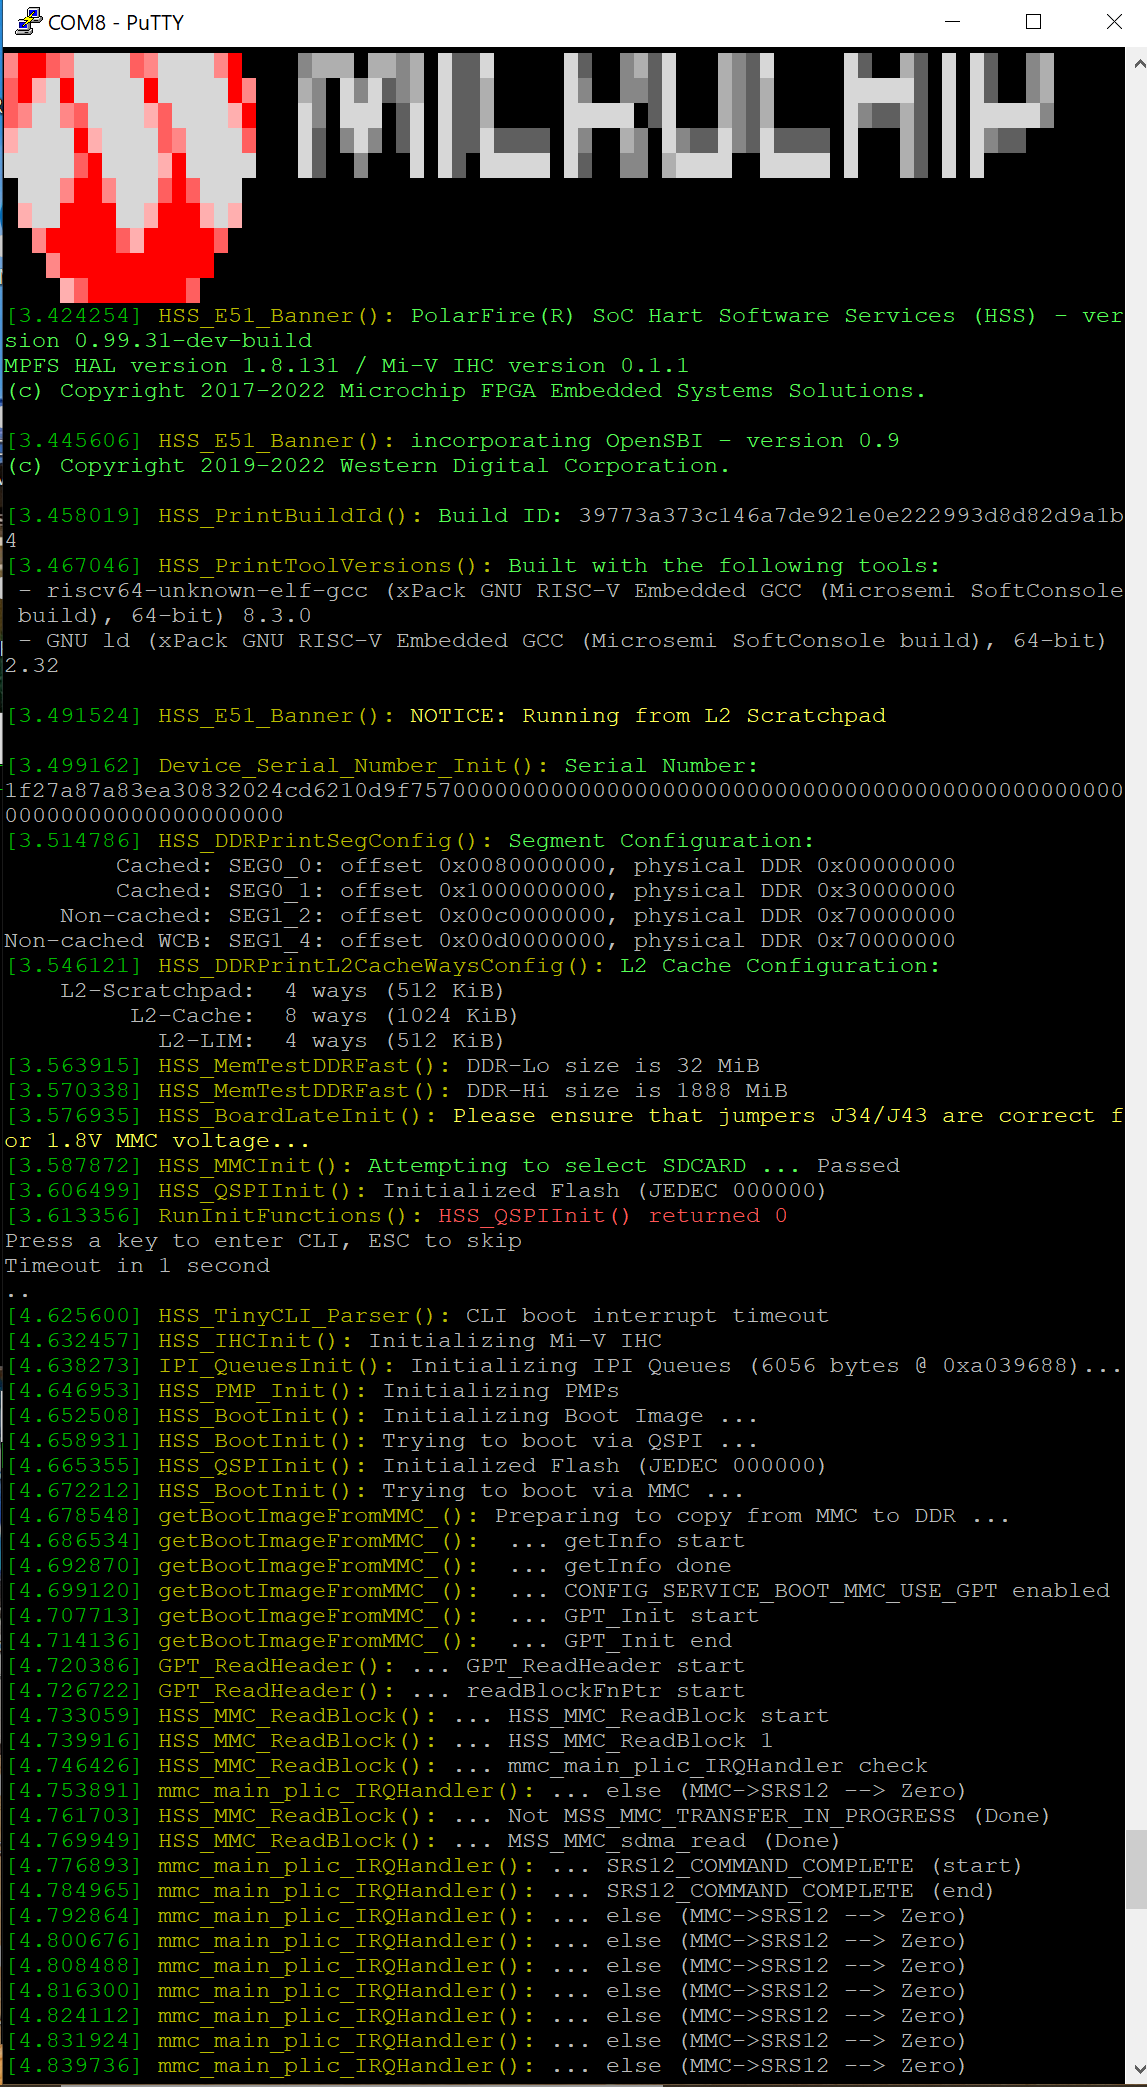Click the red Microchip logo art
The width and height of the screenshot is (1147, 2087).
(130, 176)
